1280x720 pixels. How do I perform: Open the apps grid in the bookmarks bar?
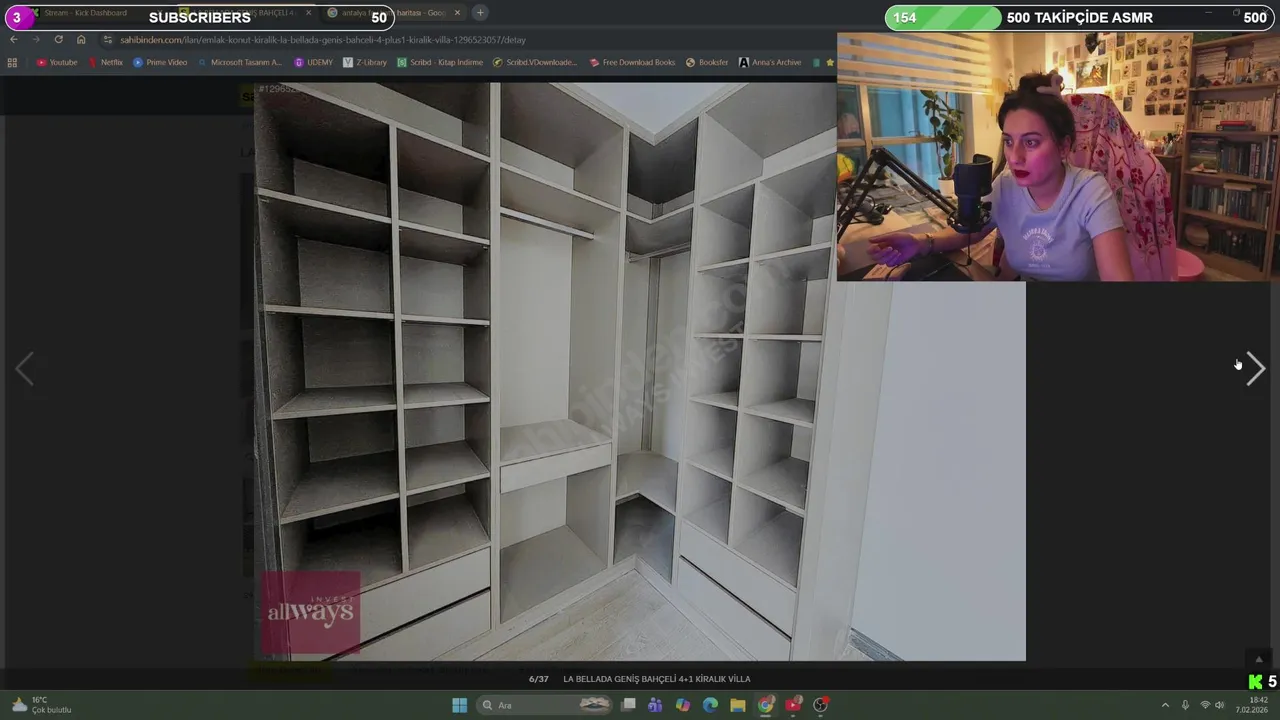pos(12,62)
